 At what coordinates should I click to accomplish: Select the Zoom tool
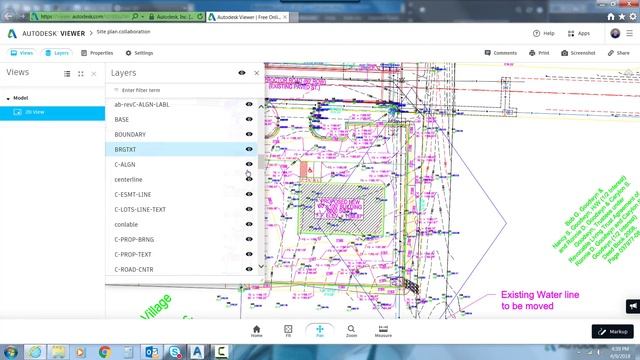tap(351, 331)
